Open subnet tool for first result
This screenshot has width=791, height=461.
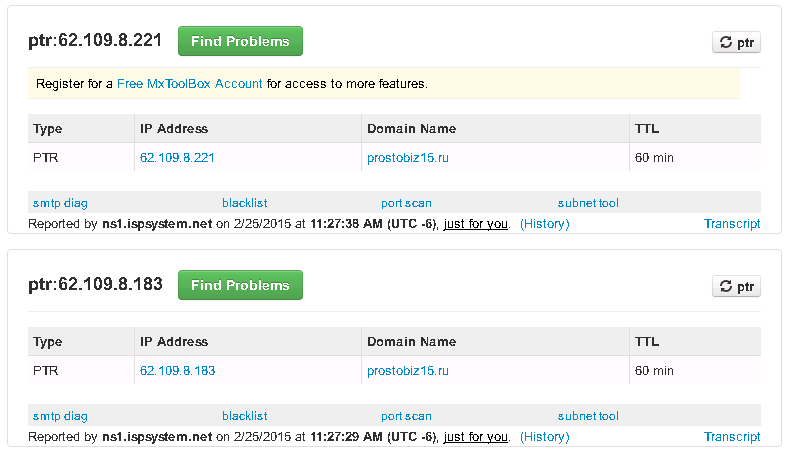click(588, 203)
